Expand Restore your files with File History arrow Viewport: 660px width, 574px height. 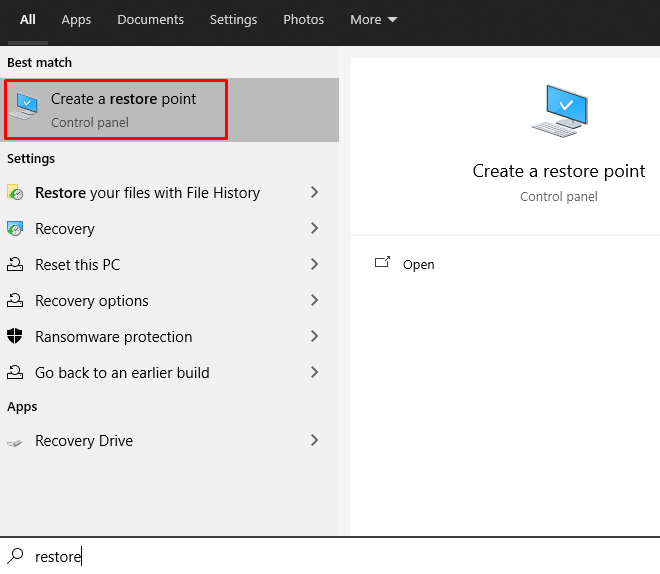click(x=314, y=192)
